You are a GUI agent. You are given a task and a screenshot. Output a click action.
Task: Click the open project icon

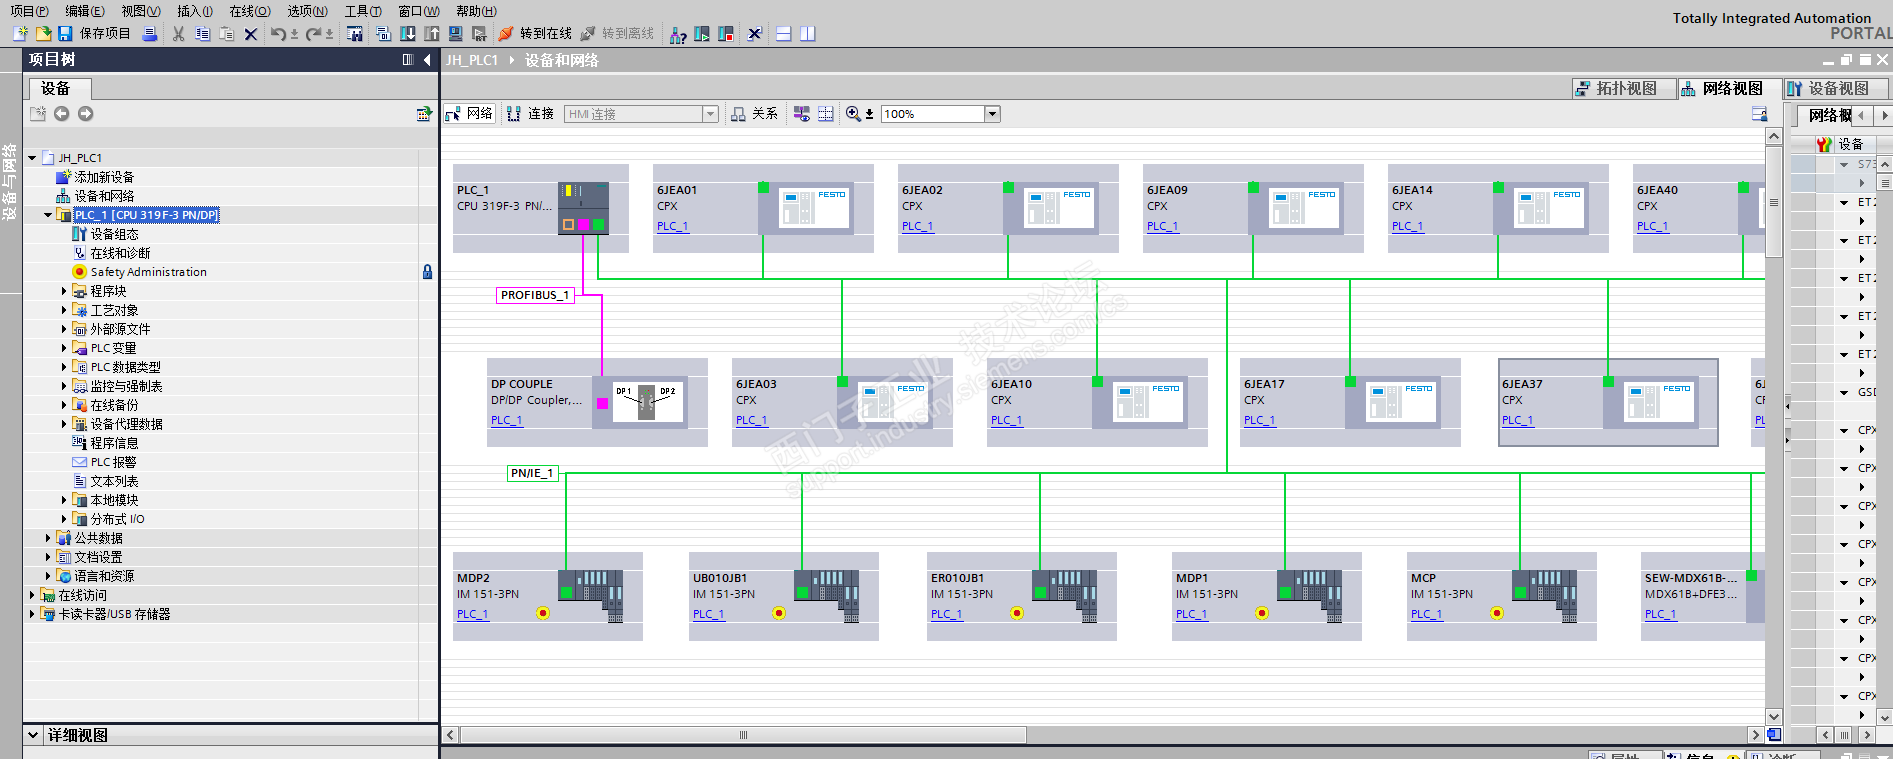tap(43, 34)
